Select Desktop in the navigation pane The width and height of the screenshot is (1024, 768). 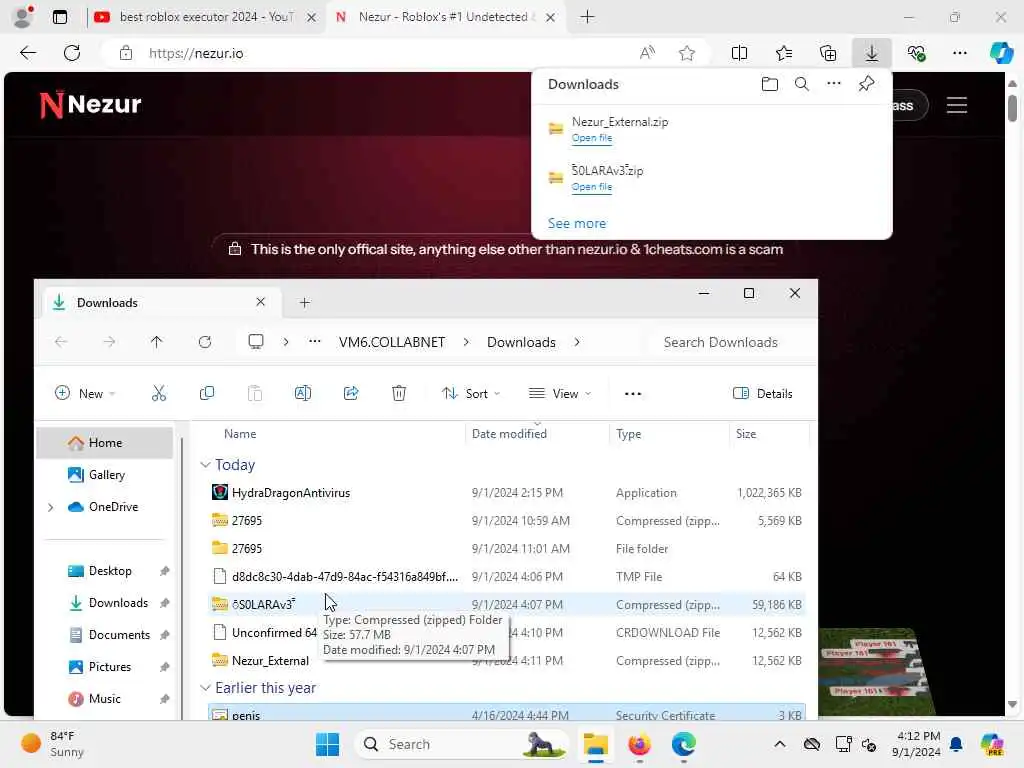pyautogui.click(x=110, y=571)
